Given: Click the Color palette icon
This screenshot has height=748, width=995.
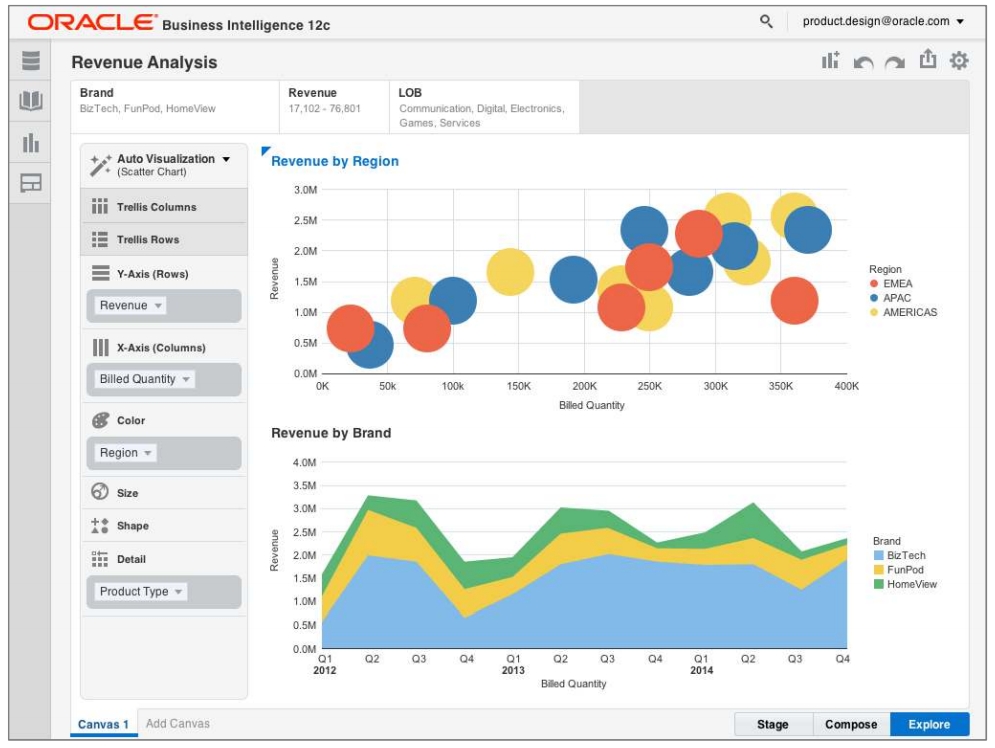Looking at the screenshot, I should 100,420.
